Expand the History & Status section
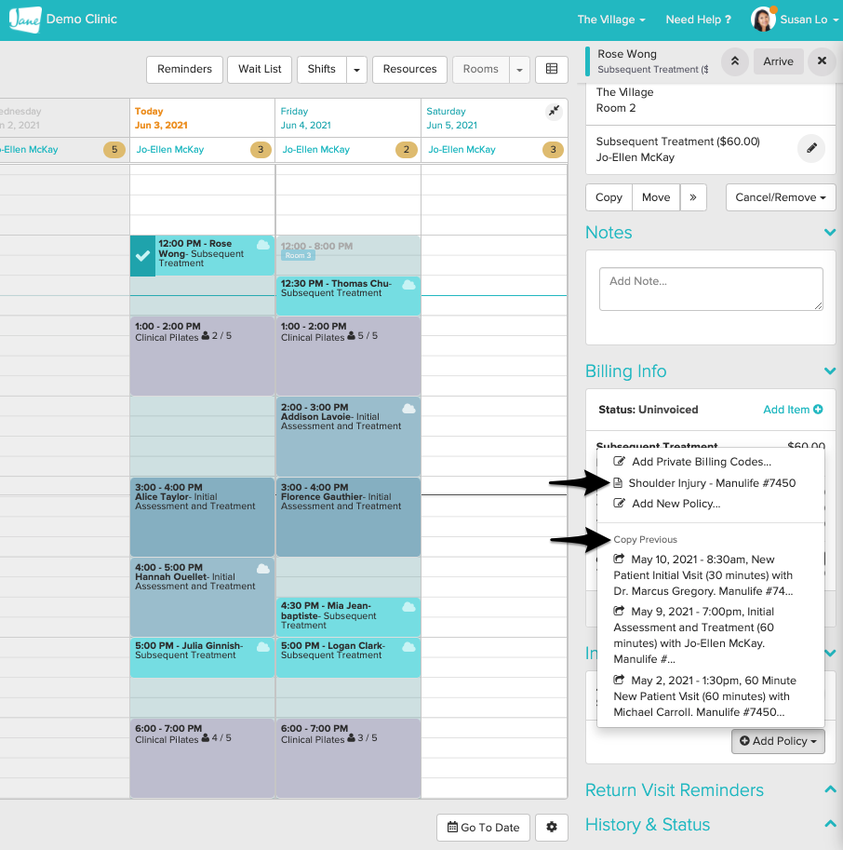This screenshot has height=850, width=843. (x=829, y=824)
